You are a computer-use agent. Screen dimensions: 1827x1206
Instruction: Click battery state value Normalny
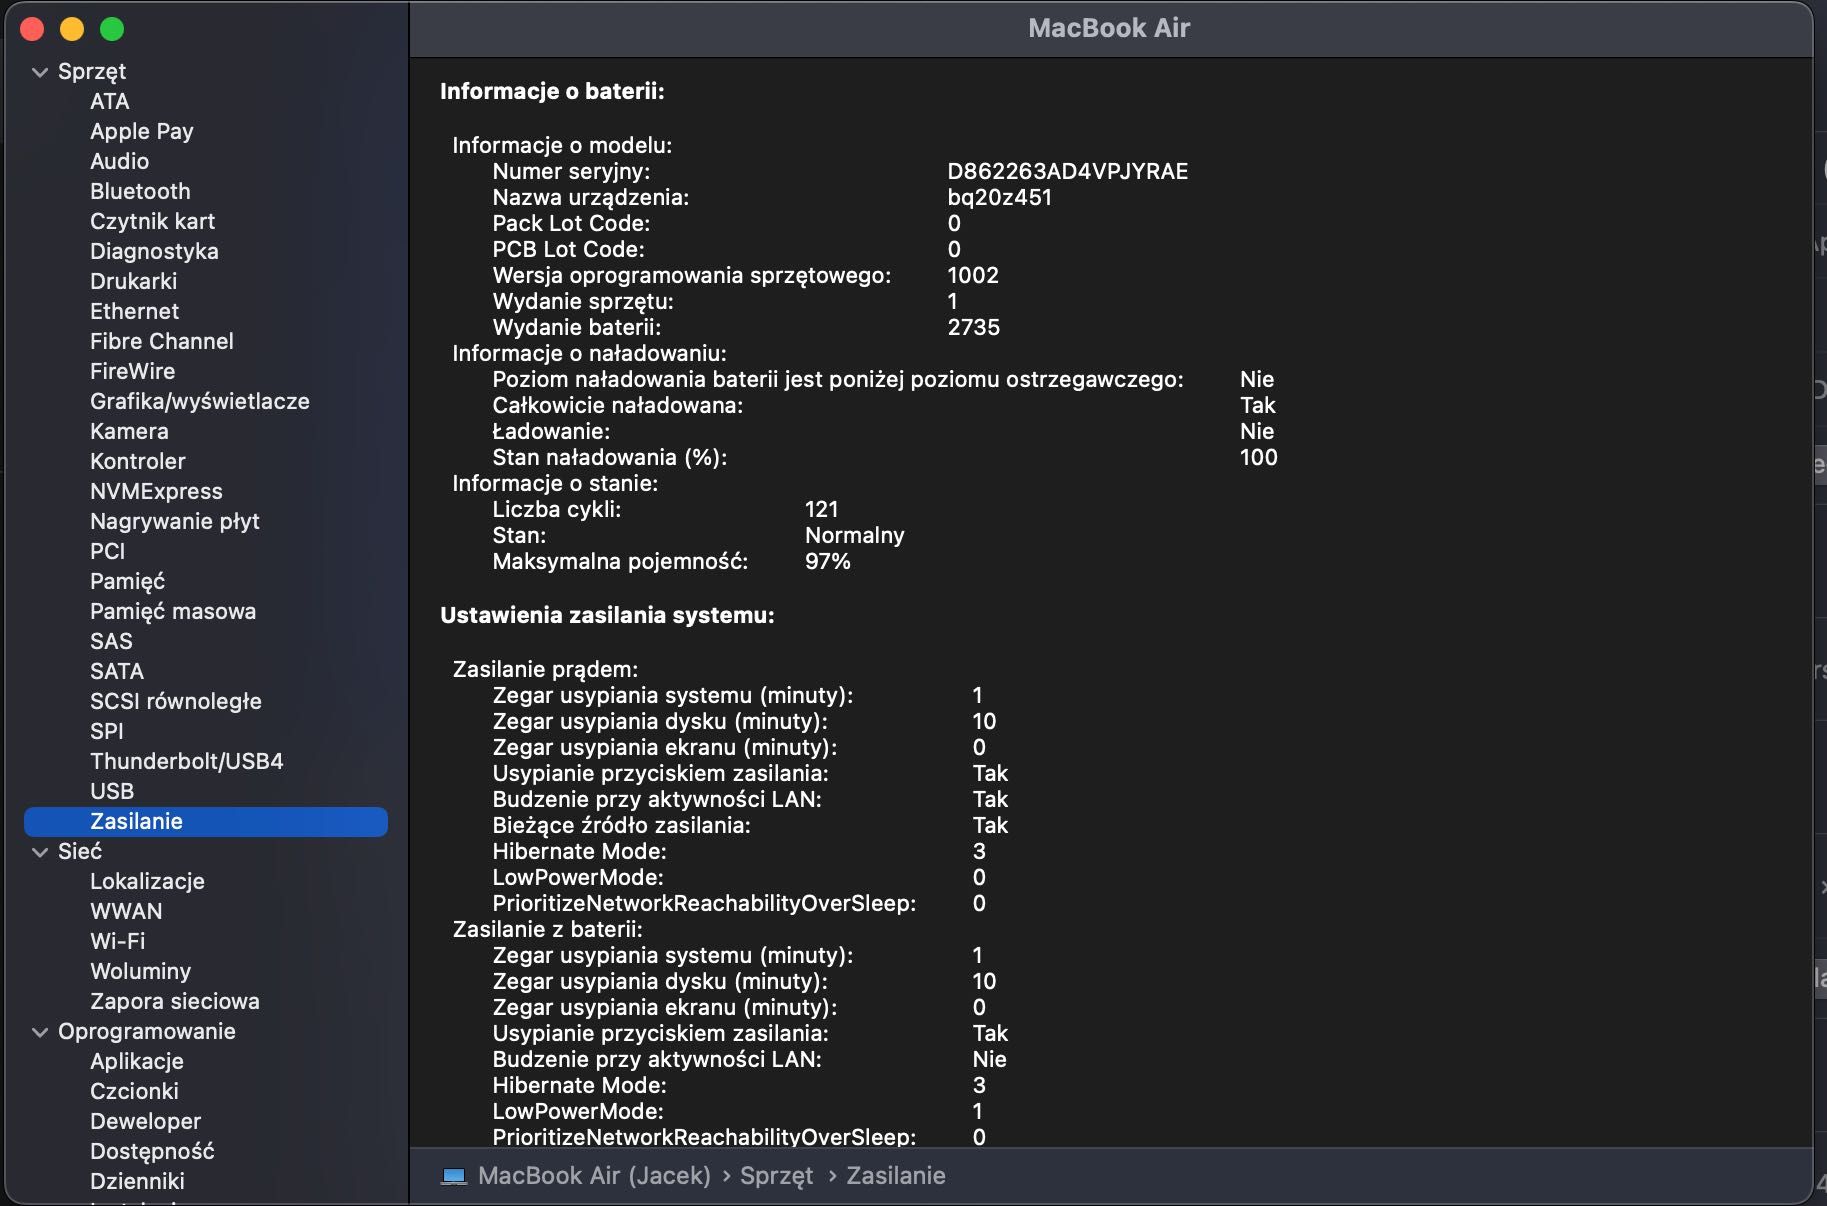(854, 535)
